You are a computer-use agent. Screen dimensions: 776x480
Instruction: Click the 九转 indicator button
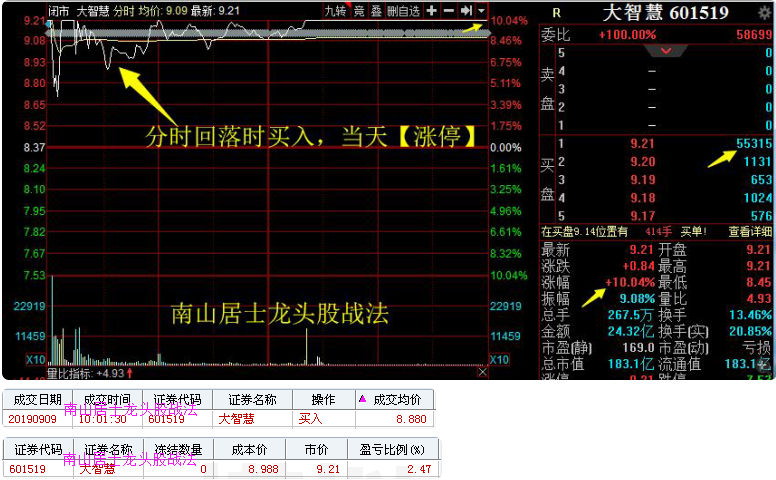tap(335, 11)
